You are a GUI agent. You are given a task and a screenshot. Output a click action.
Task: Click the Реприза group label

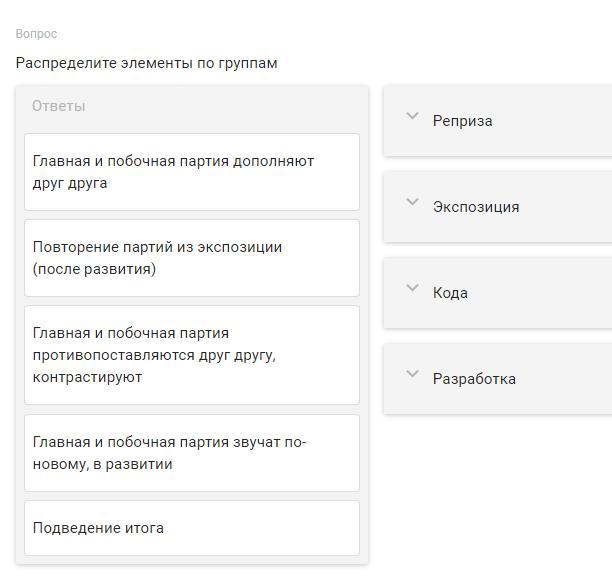coord(463,121)
